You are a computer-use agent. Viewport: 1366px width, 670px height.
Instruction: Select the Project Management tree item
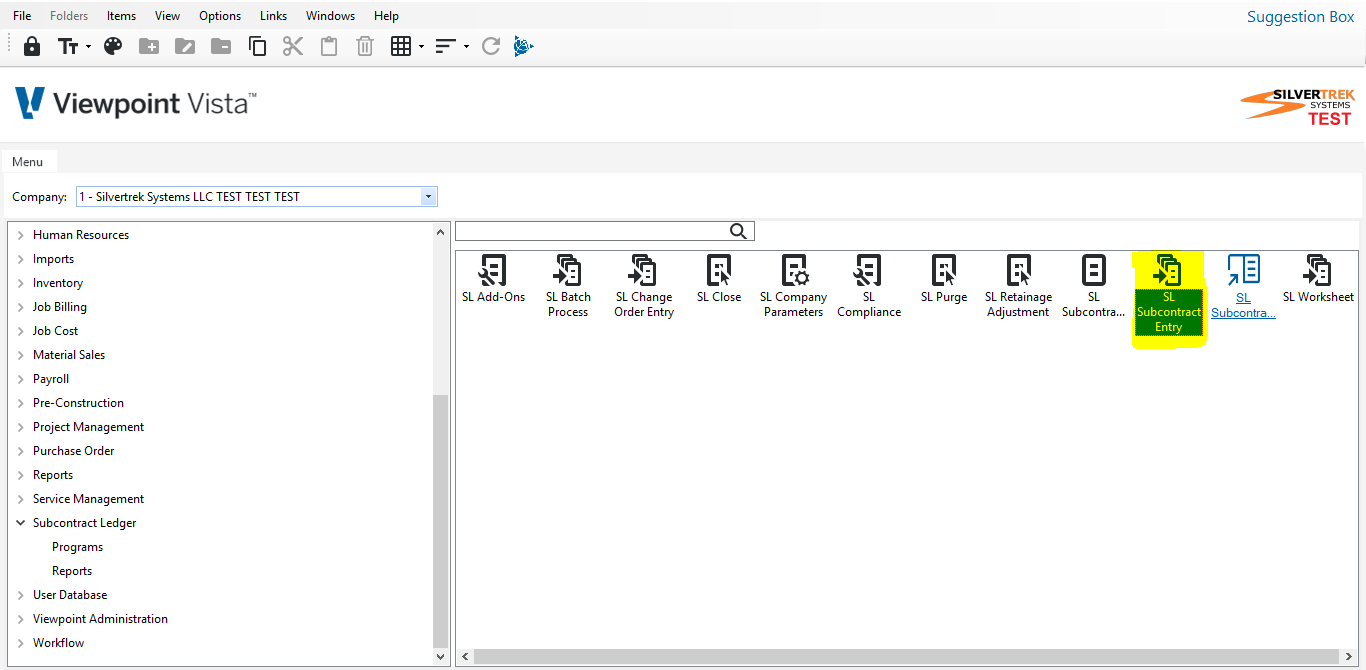88,427
